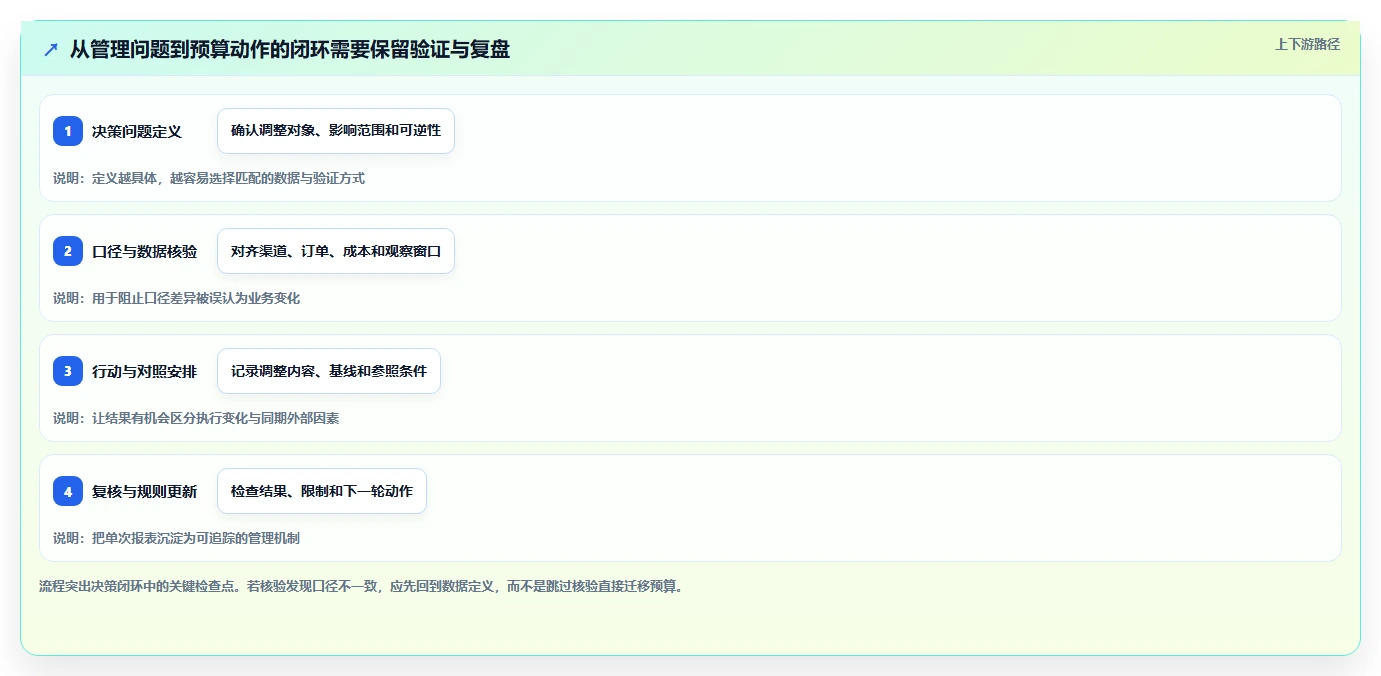The height and width of the screenshot is (676, 1381).
Task: Select step title 复核与规则更新
Action: [144, 491]
